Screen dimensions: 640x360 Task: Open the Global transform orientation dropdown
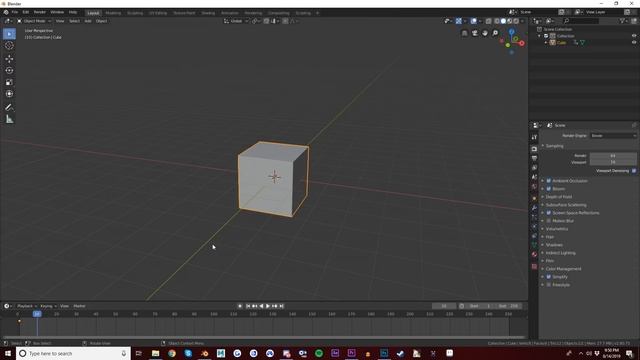[236, 21]
